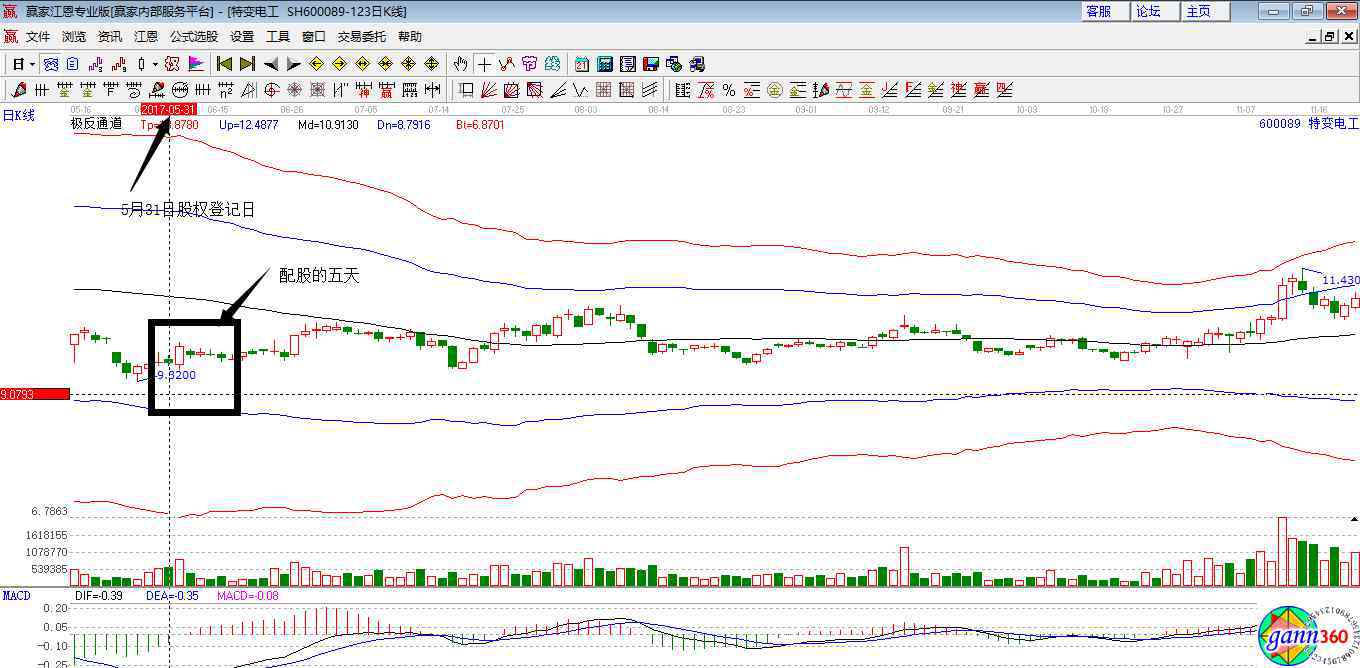The image size is (1360, 668).
Task: Step back with black left triangle
Action: [x=270, y=64]
